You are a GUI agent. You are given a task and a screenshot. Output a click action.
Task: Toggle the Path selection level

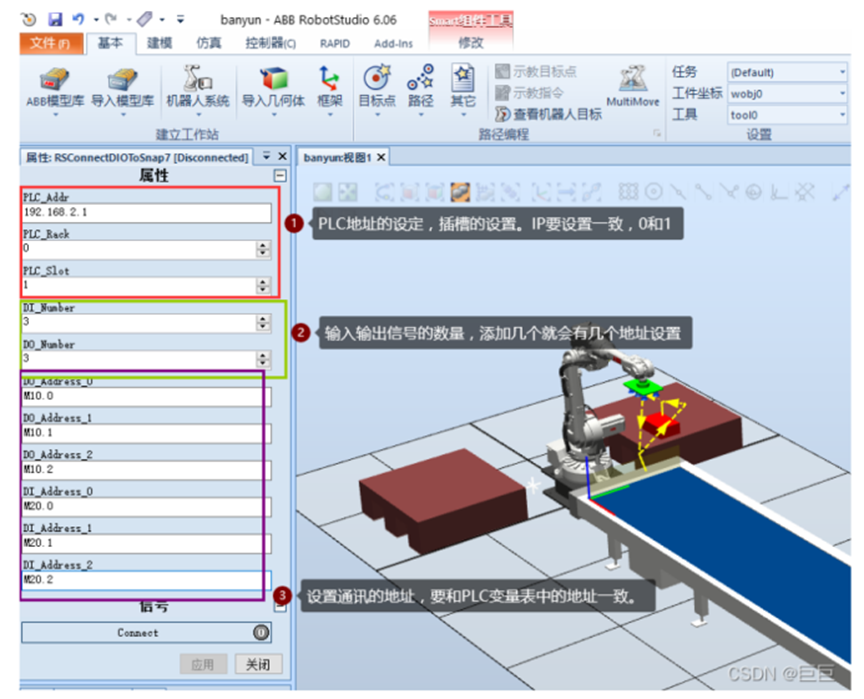click(x=591, y=192)
